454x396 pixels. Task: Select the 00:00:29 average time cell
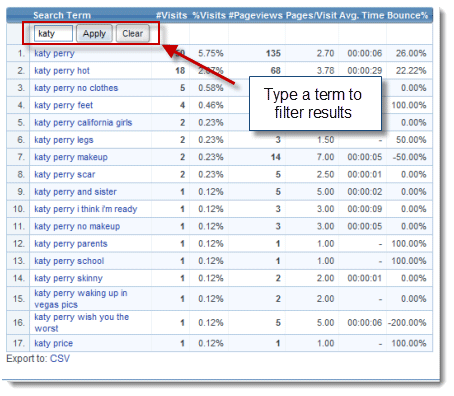click(x=365, y=71)
